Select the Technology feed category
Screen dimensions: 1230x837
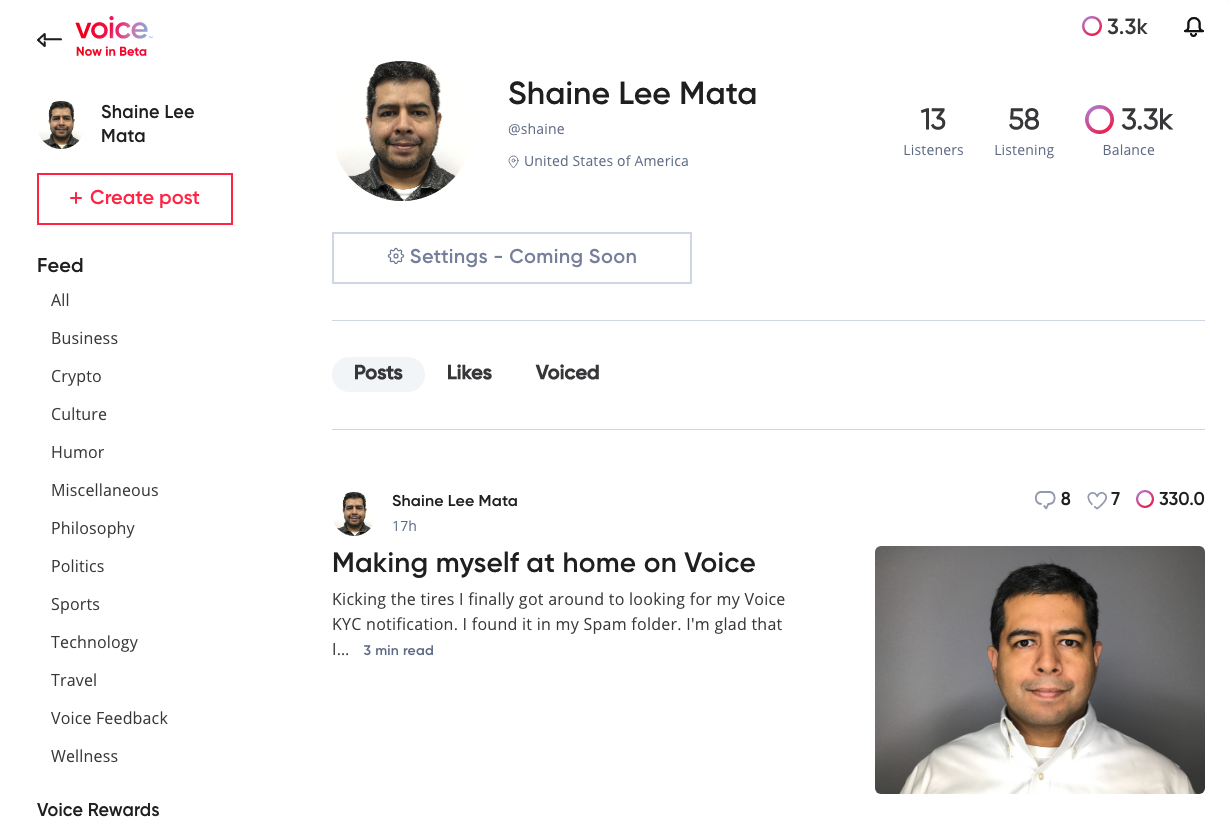(94, 642)
